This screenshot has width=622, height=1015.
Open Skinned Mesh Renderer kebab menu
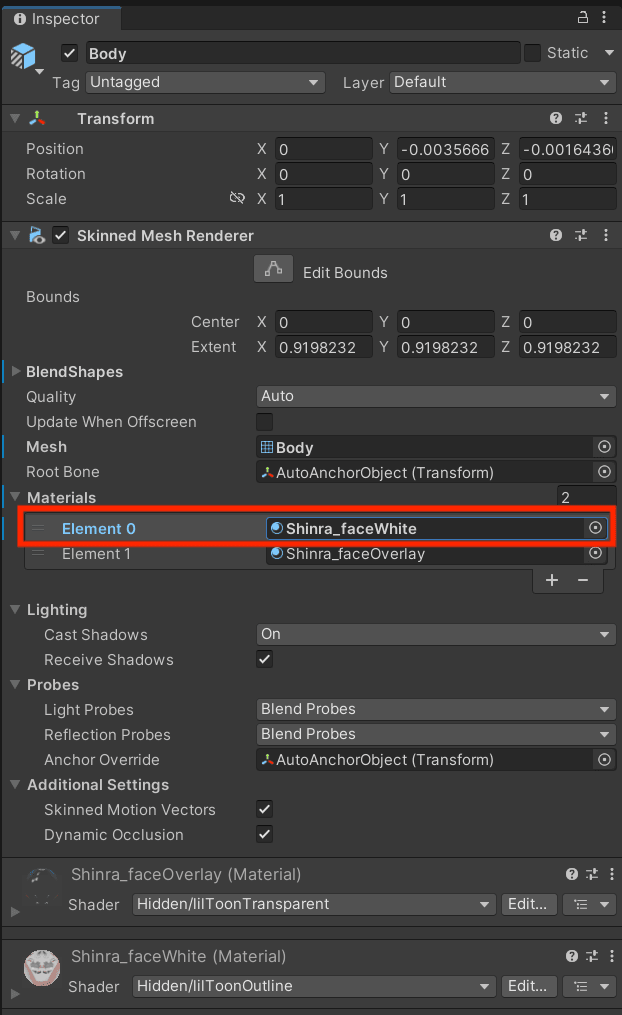[605, 235]
